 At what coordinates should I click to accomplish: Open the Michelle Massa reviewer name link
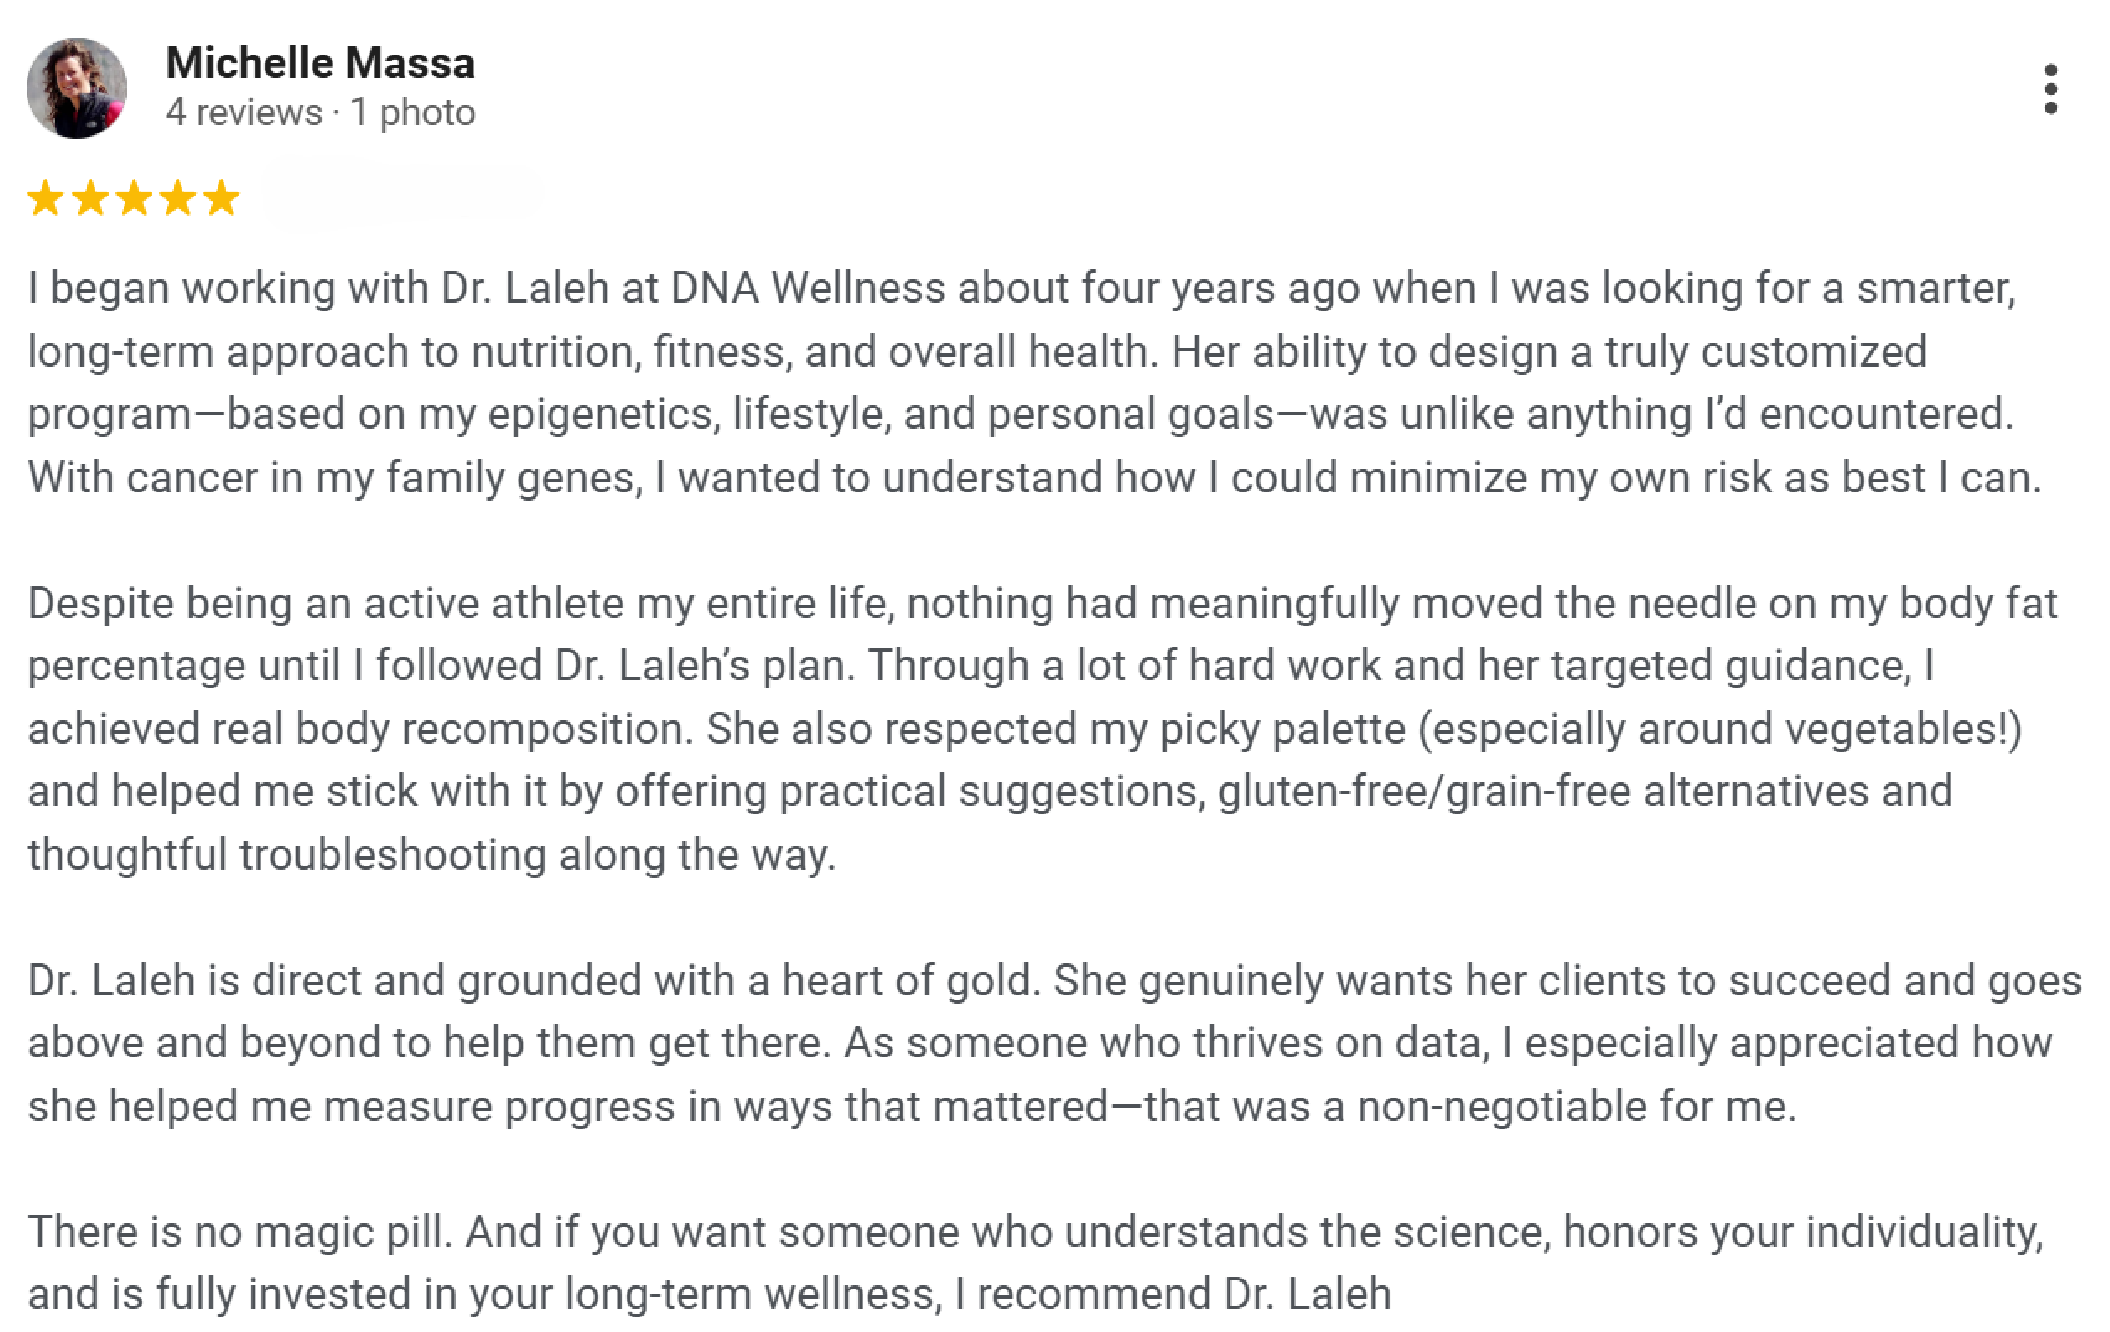(320, 63)
